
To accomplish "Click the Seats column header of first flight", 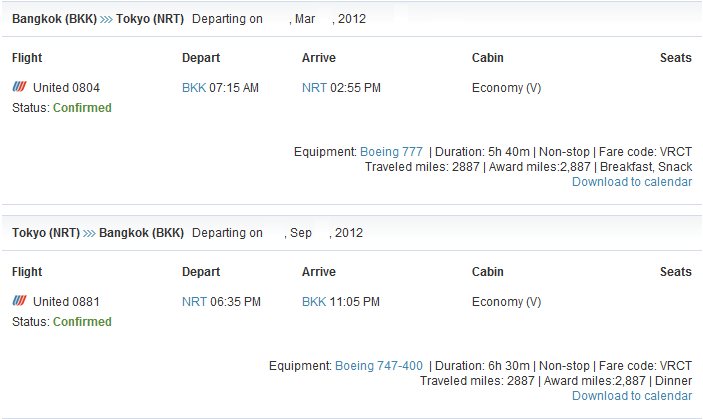I will click(x=676, y=58).
